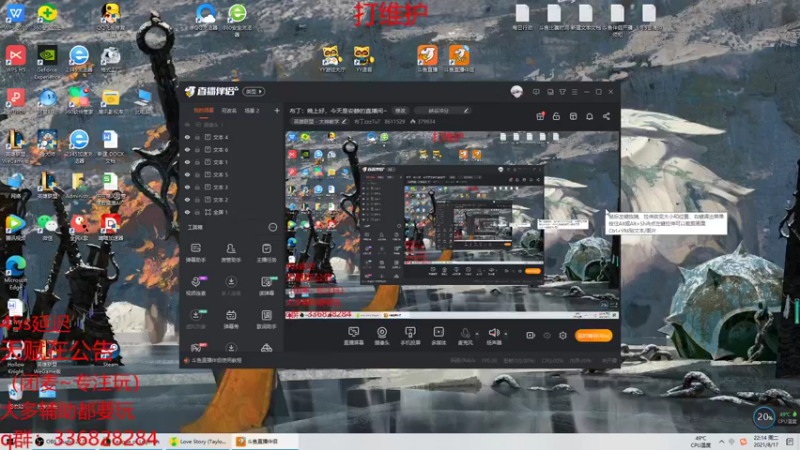Viewport: 800px width, 450px height.
Task: Open the 斗鱼直播 desktop shortcut
Action: [x=428, y=59]
